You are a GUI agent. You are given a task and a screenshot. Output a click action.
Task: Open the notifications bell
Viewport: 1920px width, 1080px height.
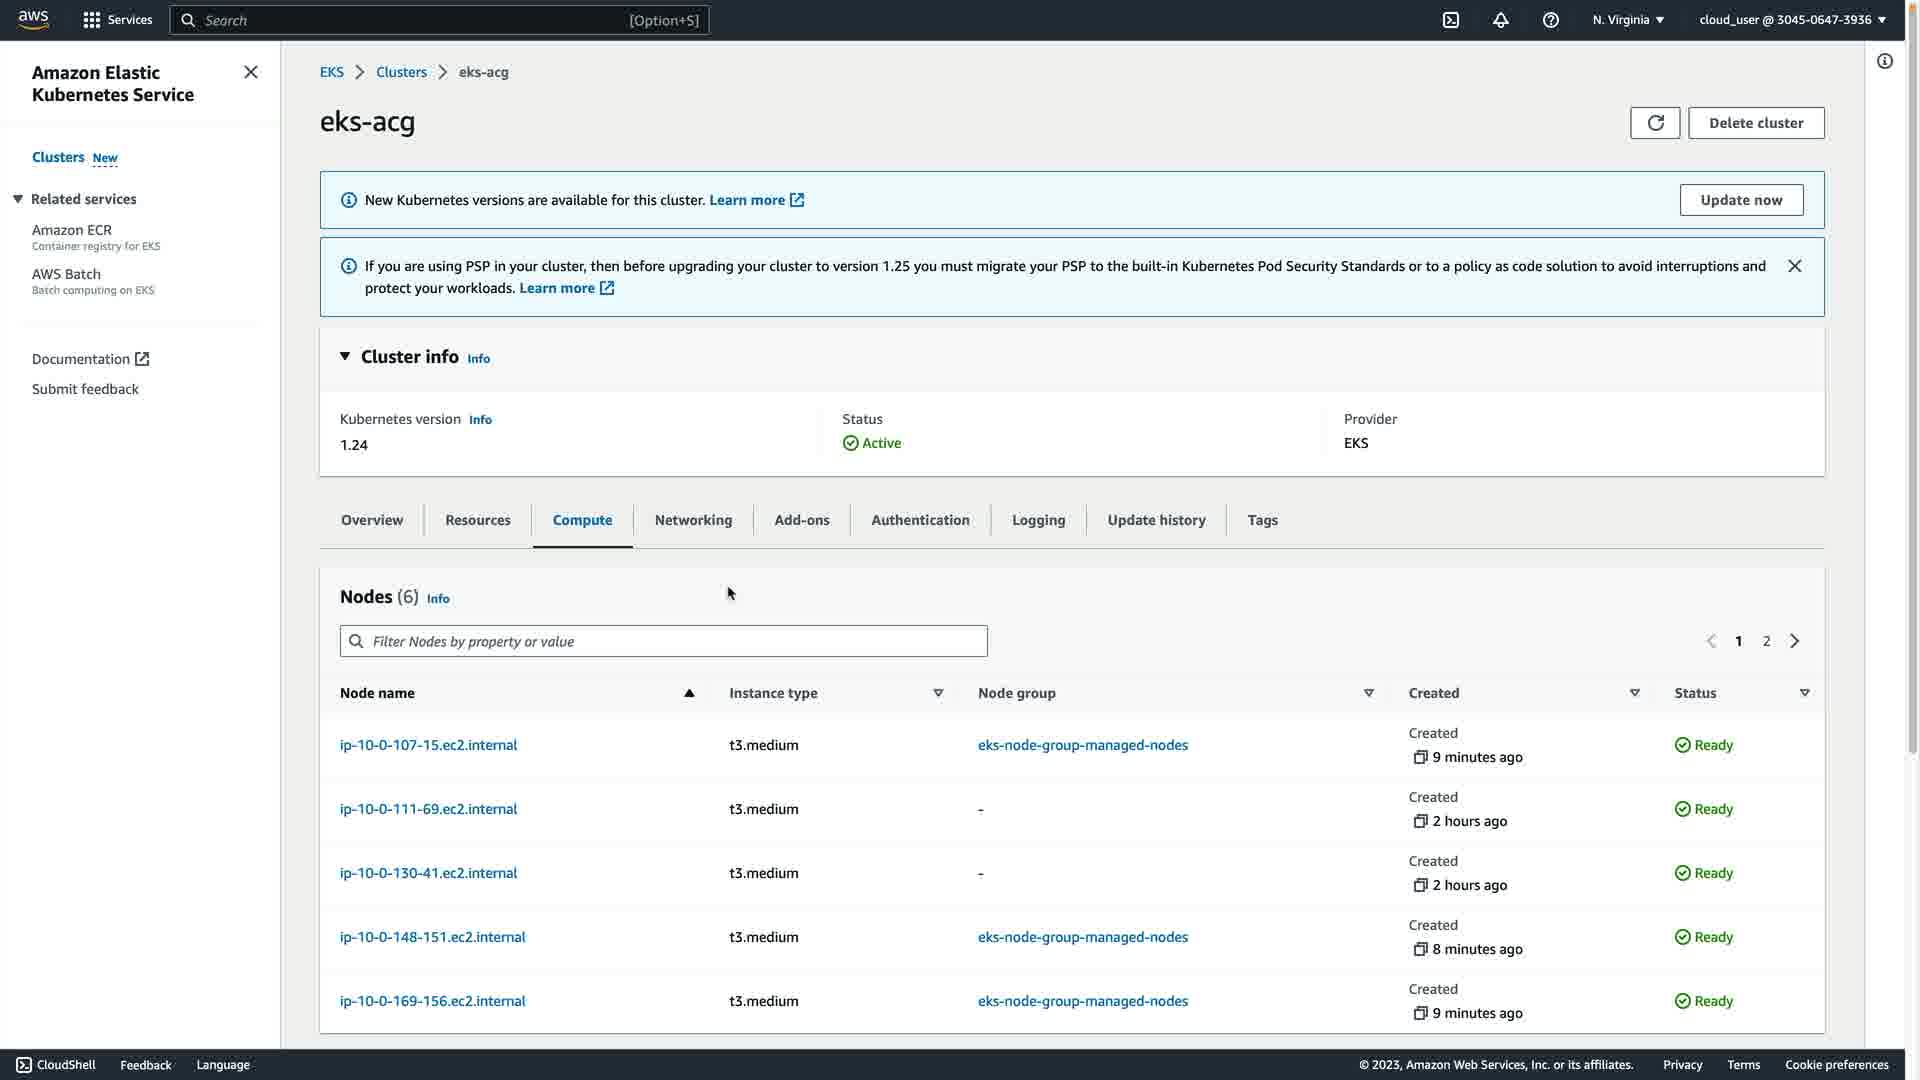tap(1500, 20)
